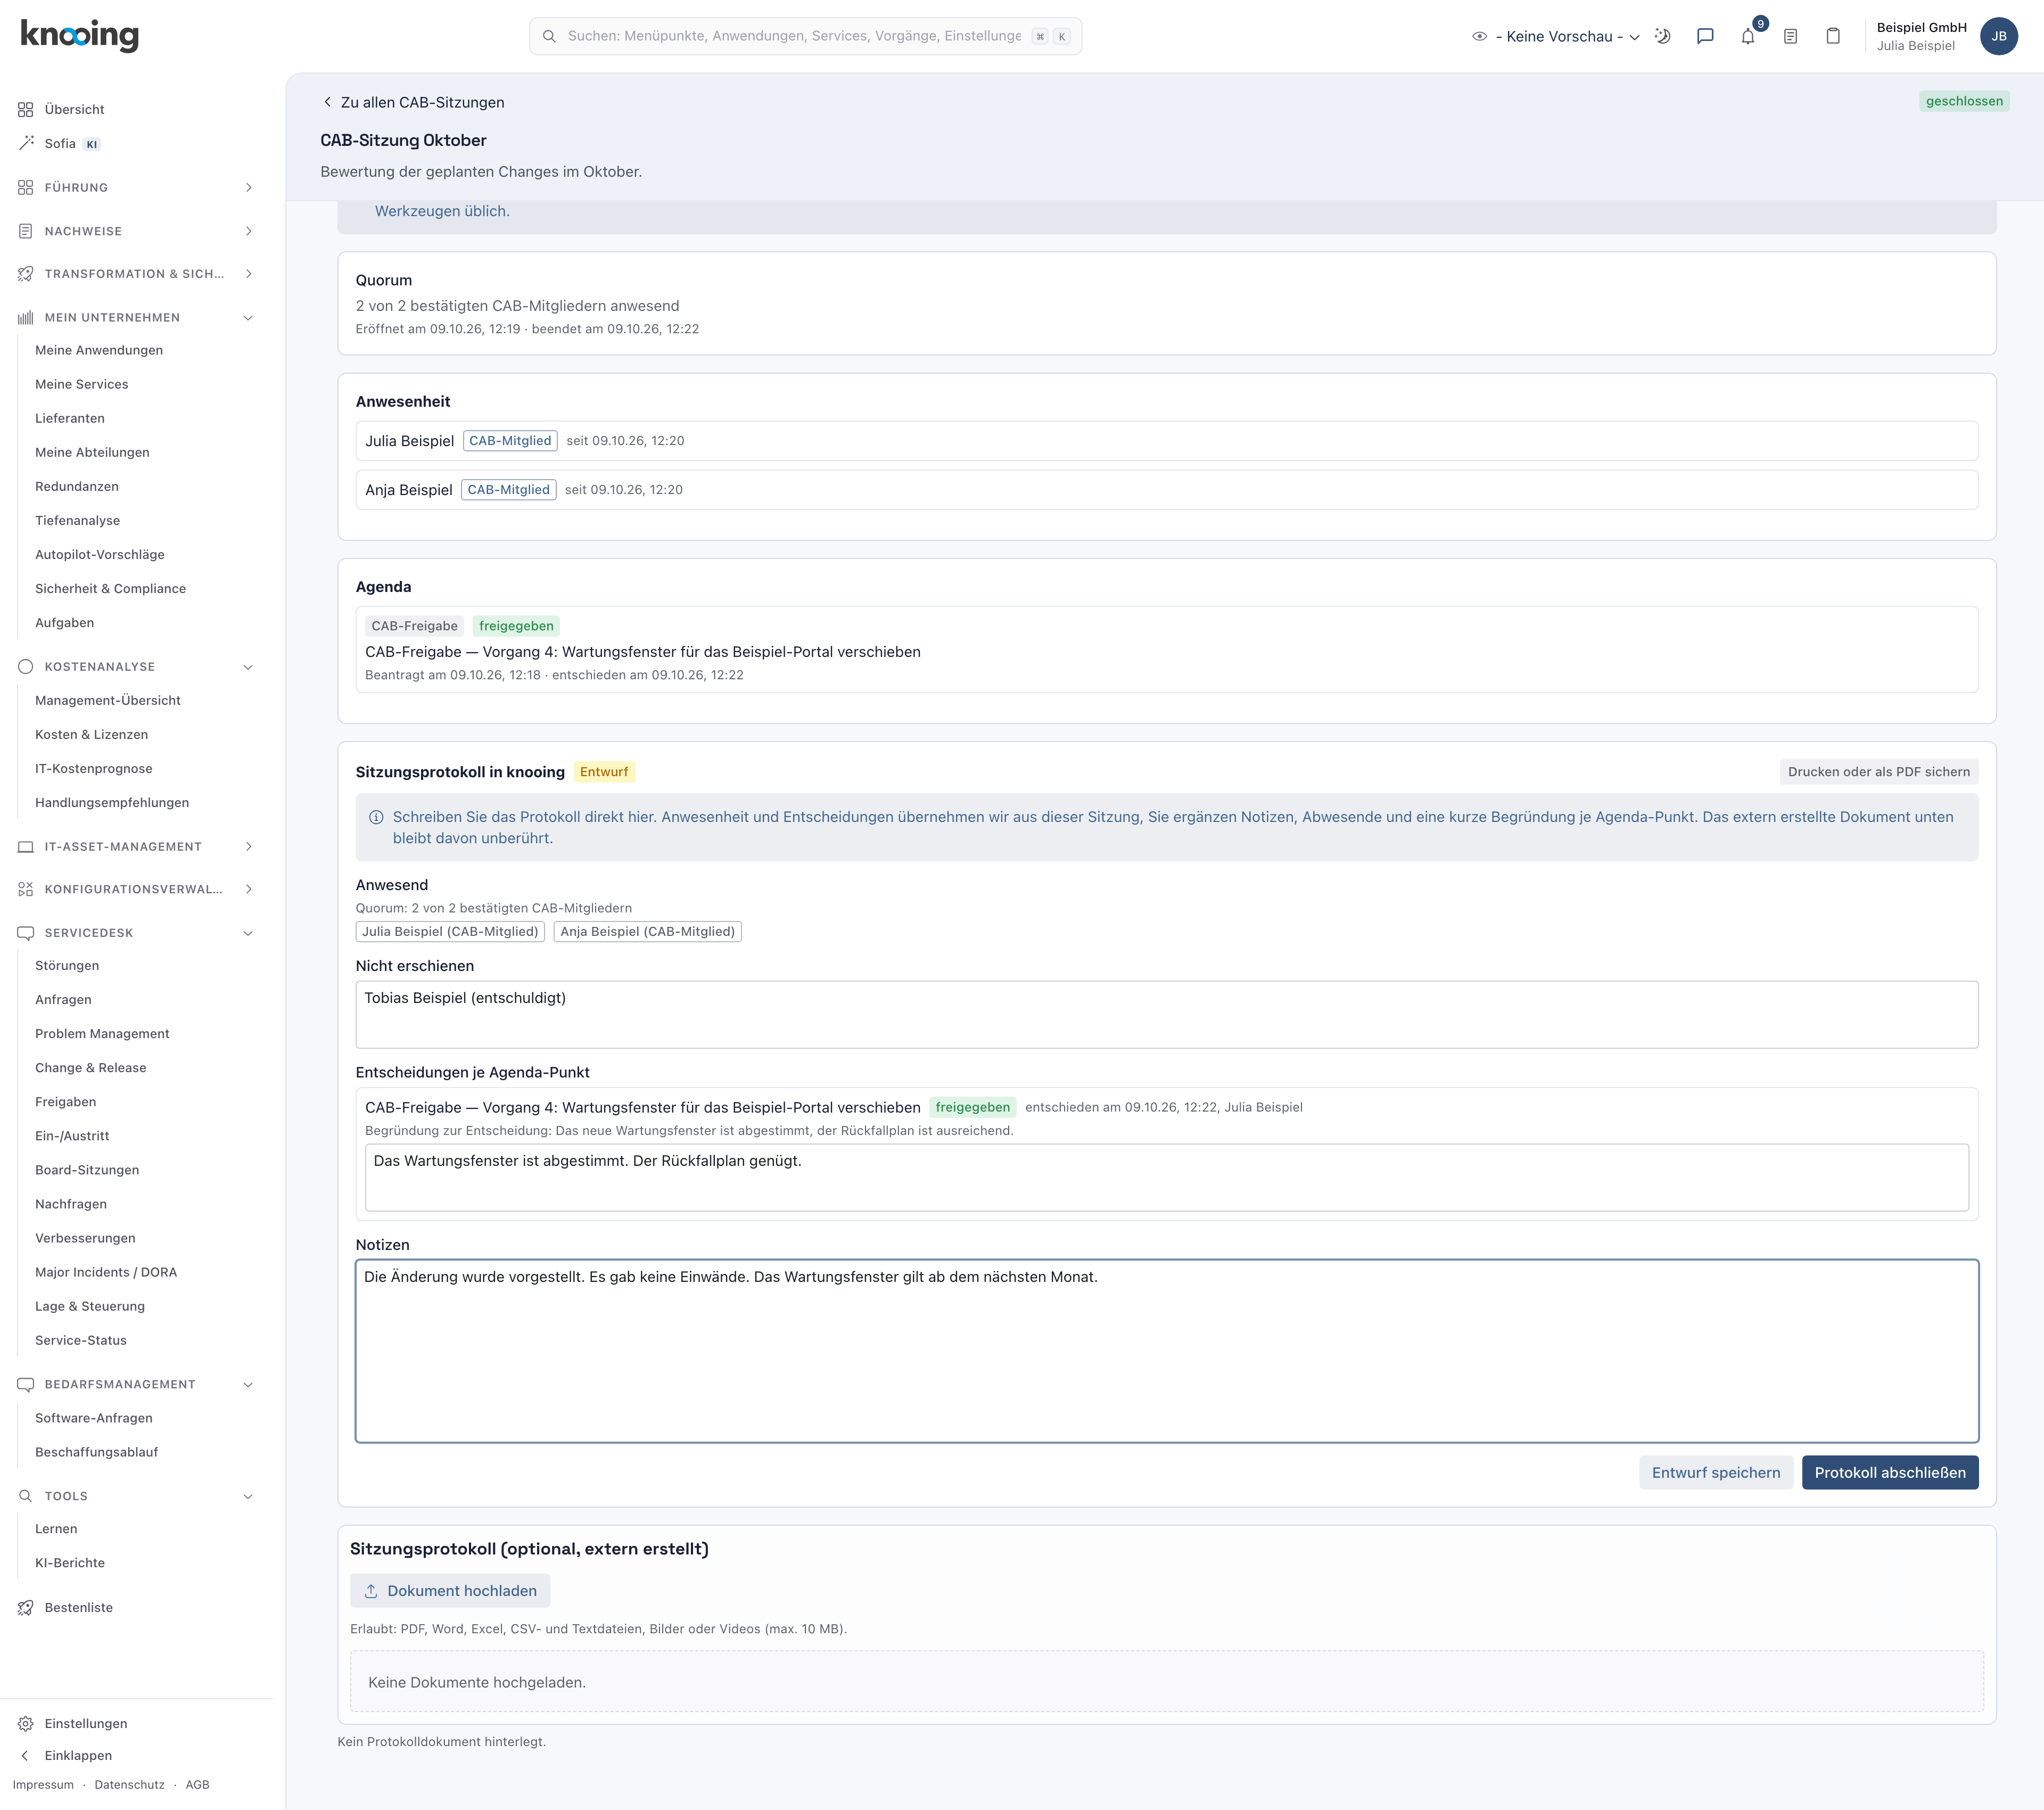
Task: Click the Einstellungen gear icon
Action: point(26,1723)
